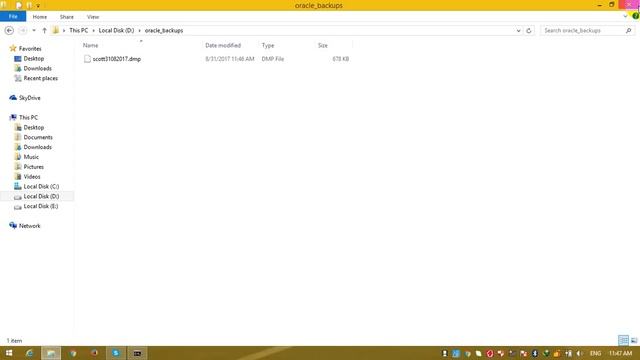
Task: Launch Internet Explorer from the taskbar
Action: pyautogui.click(x=29, y=353)
